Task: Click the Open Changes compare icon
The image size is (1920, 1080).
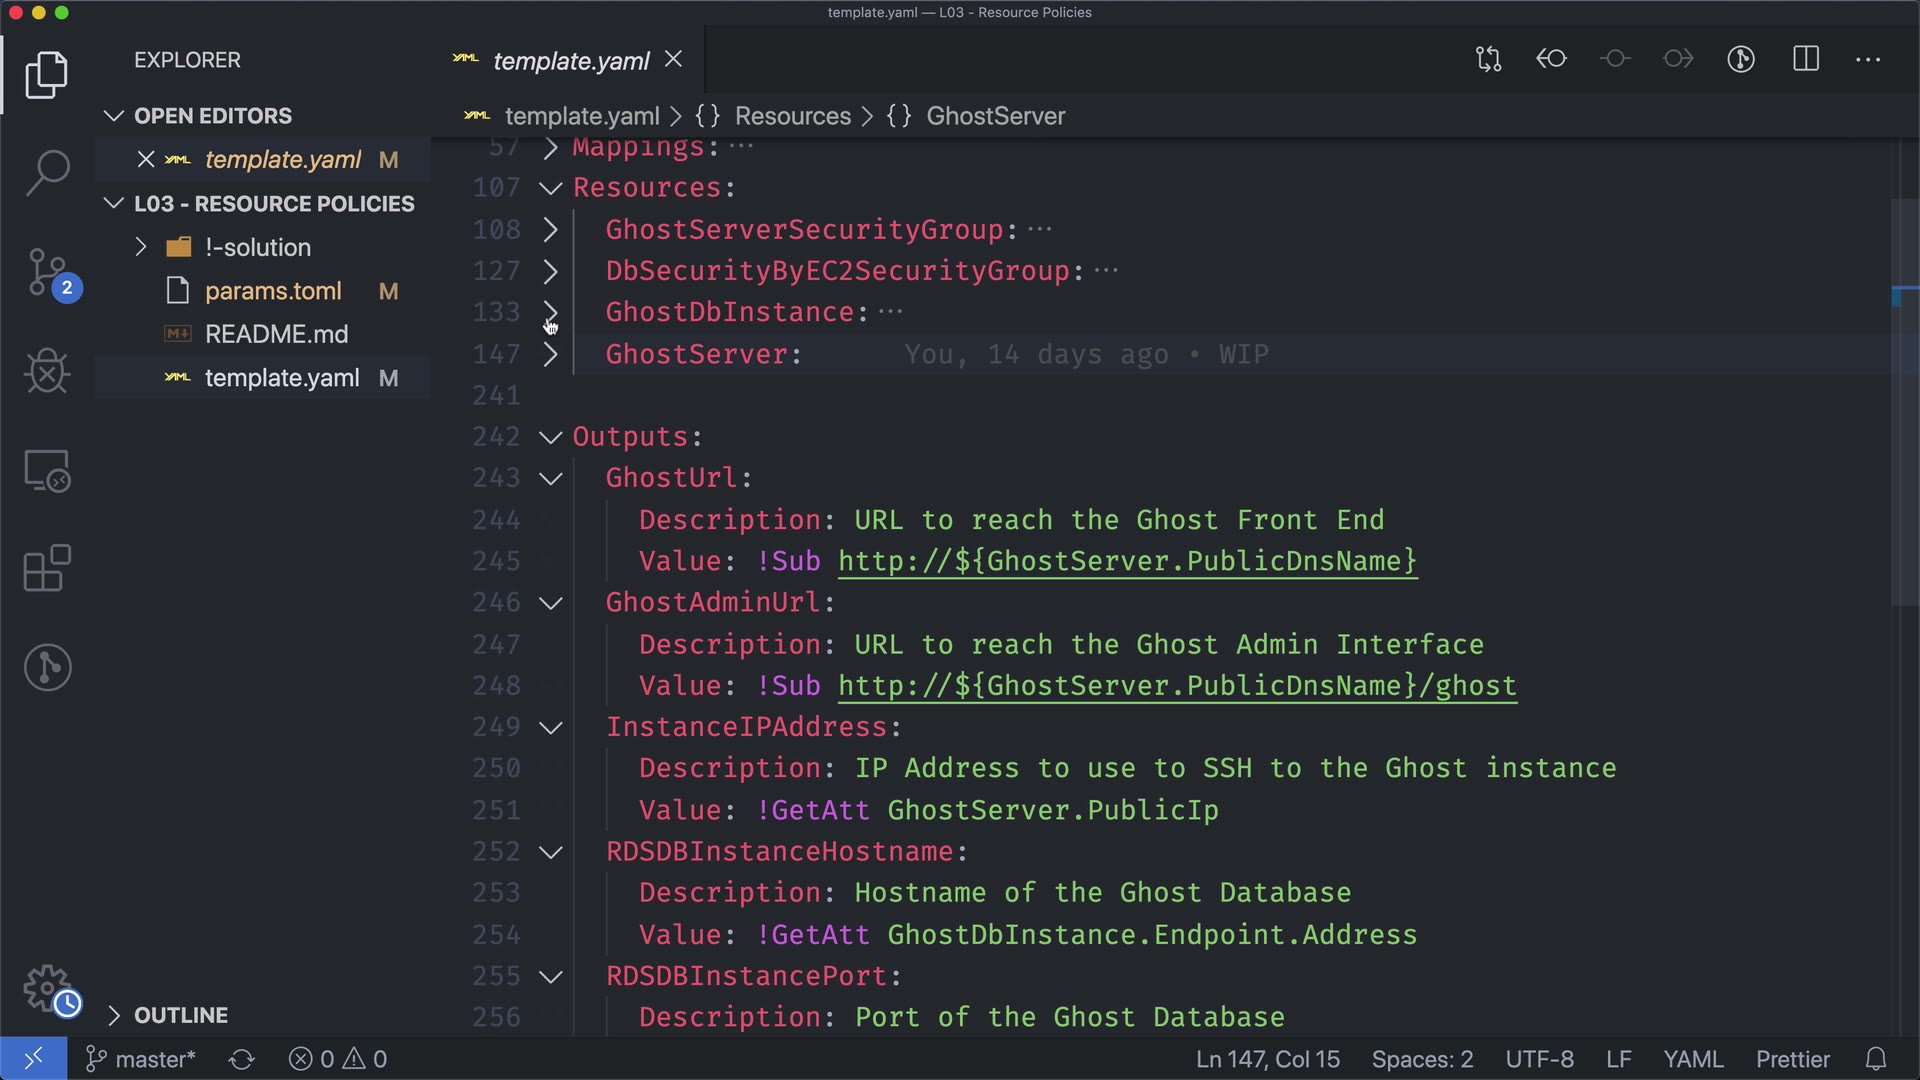Action: click(x=1488, y=59)
